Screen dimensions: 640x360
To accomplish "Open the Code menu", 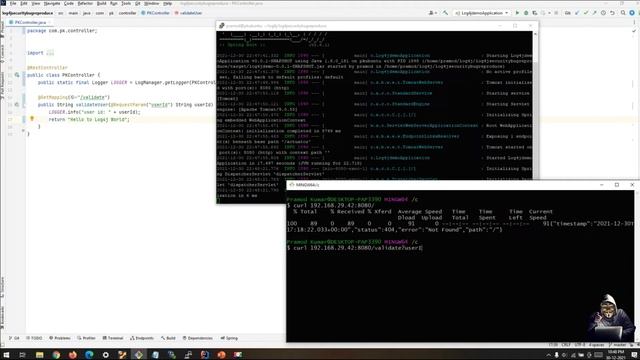I will (x=69, y=3).
